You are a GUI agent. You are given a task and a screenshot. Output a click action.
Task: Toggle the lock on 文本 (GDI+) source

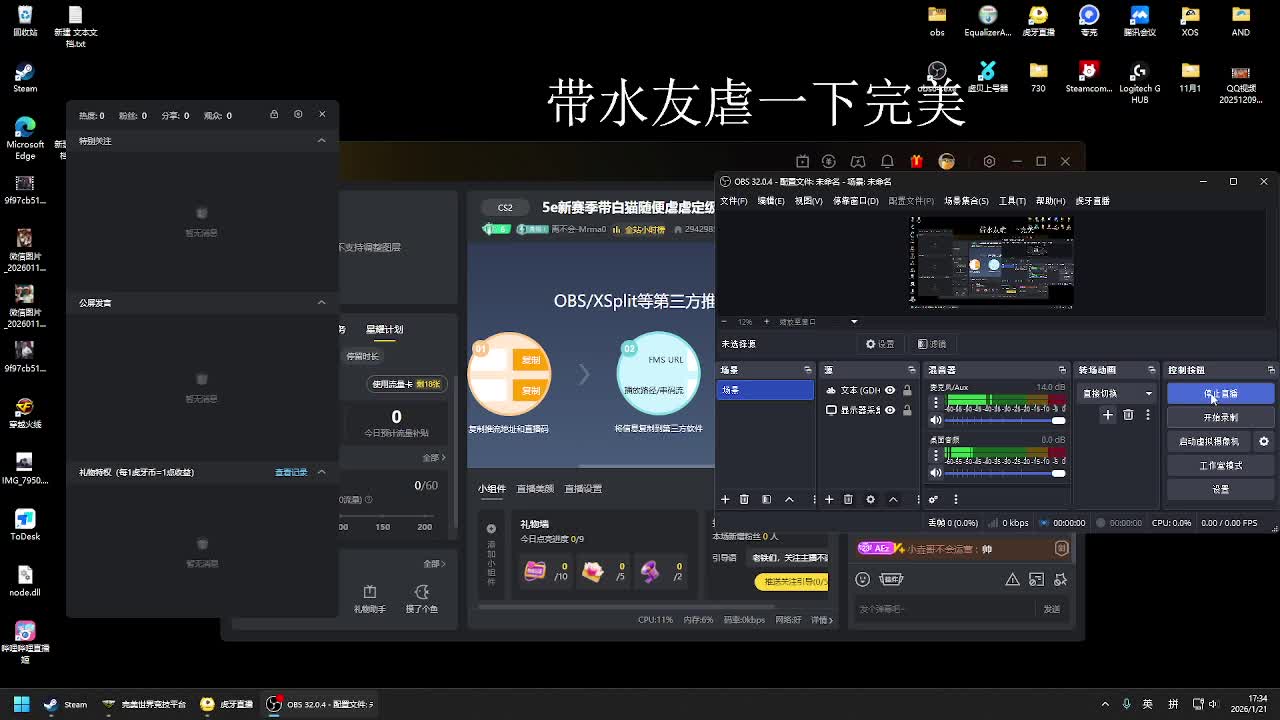click(907, 390)
